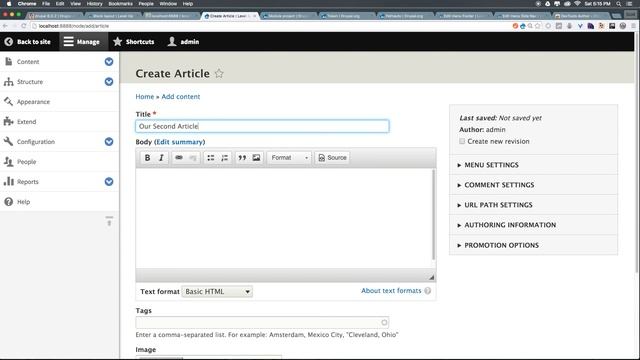This screenshot has height=360, width=640.
Task: Expand the Configuration submenu arrow
Action: pos(109,142)
